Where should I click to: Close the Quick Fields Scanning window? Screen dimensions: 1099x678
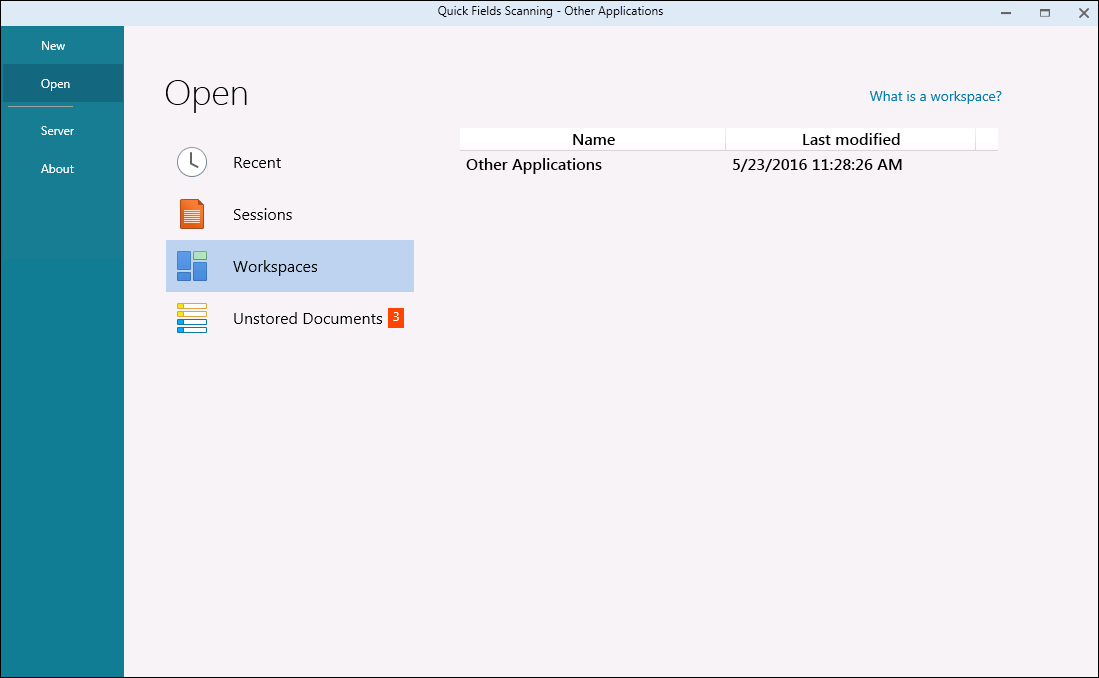click(1083, 13)
